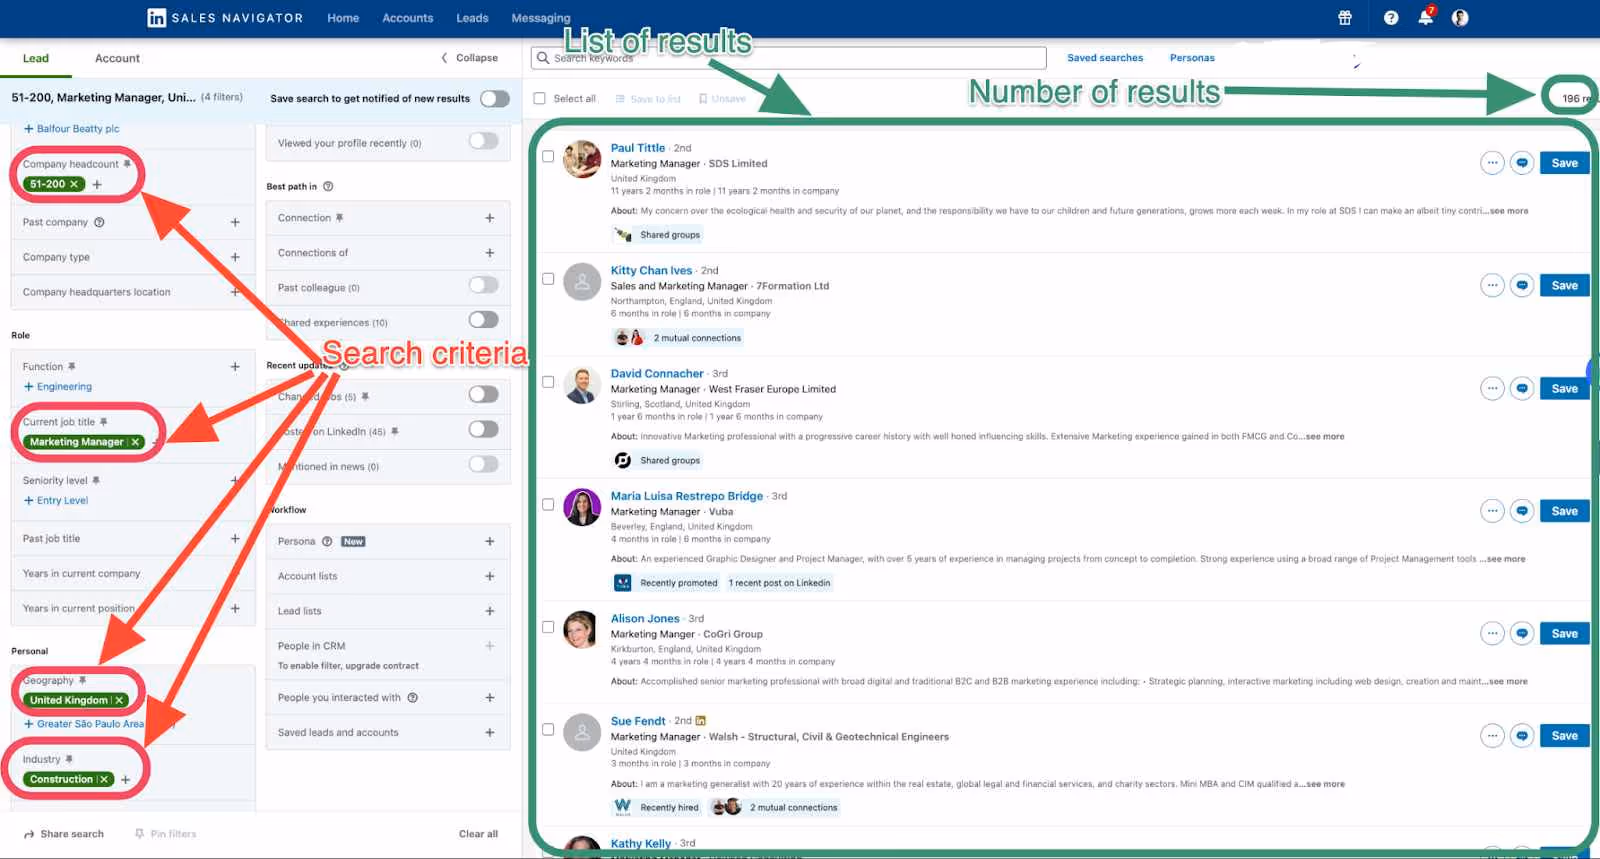Open more options for David Connacher

pyautogui.click(x=1492, y=388)
